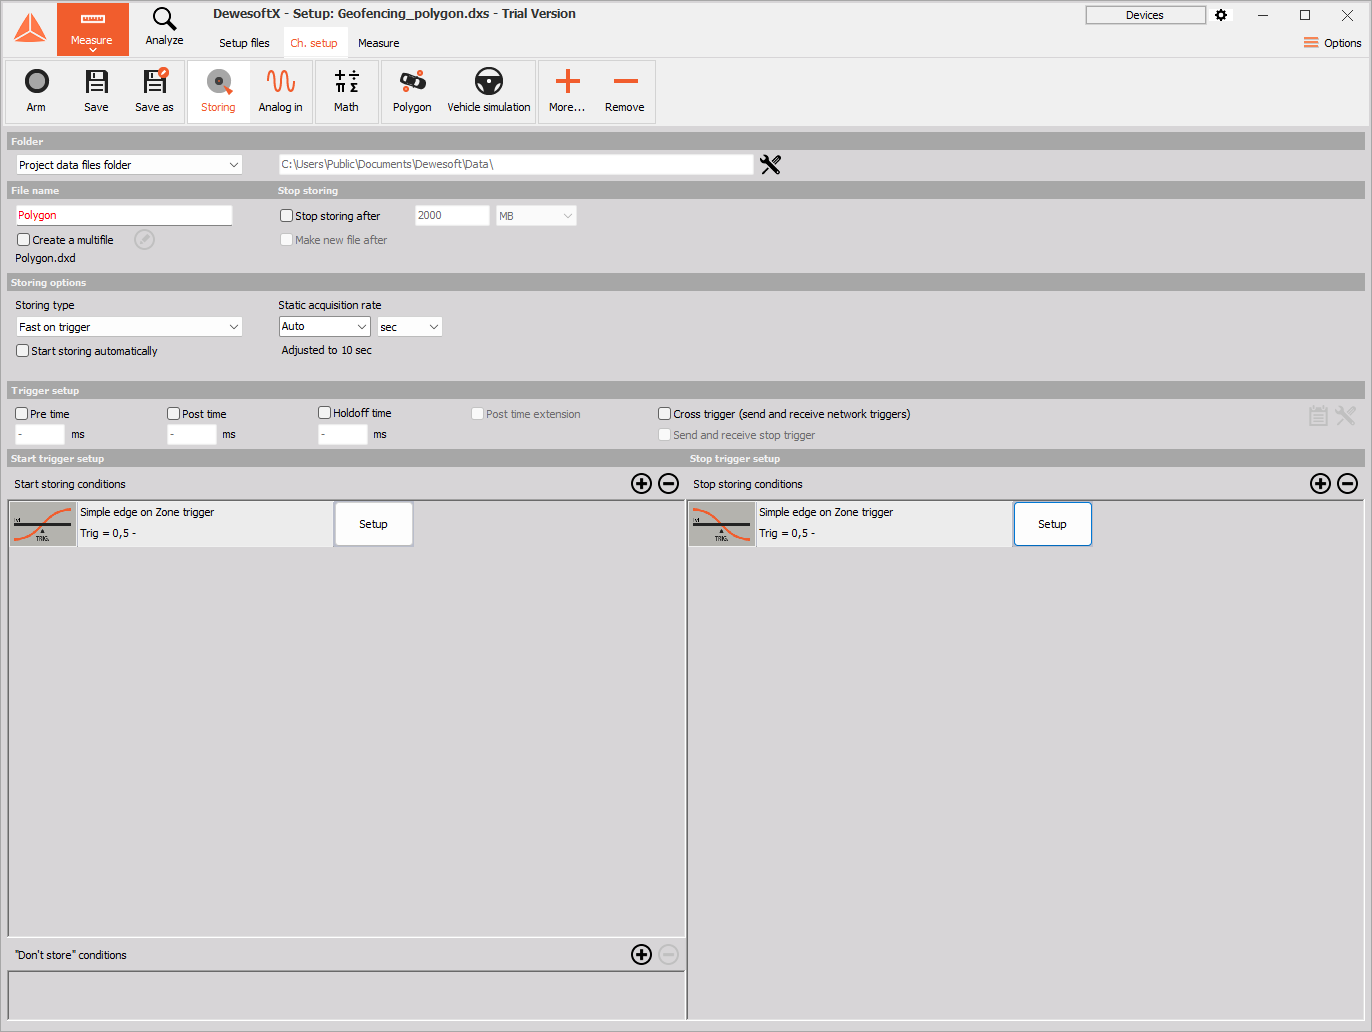Enable Create a multifile checkbox
This screenshot has height=1032, width=1372.
pos(23,240)
